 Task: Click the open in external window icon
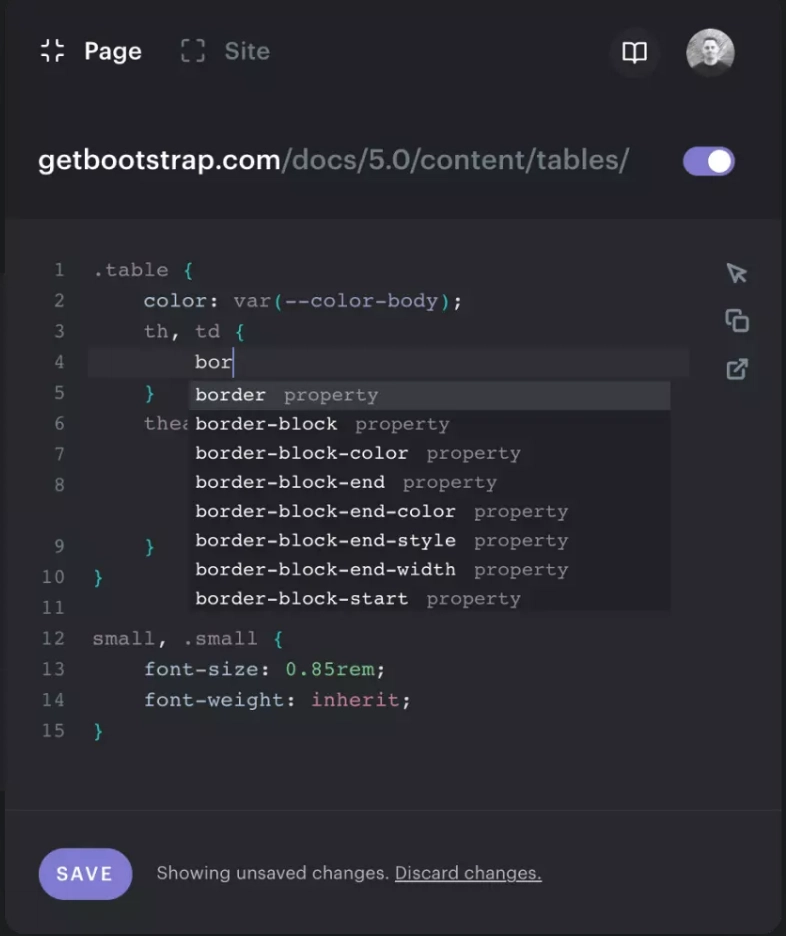click(x=737, y=369)
